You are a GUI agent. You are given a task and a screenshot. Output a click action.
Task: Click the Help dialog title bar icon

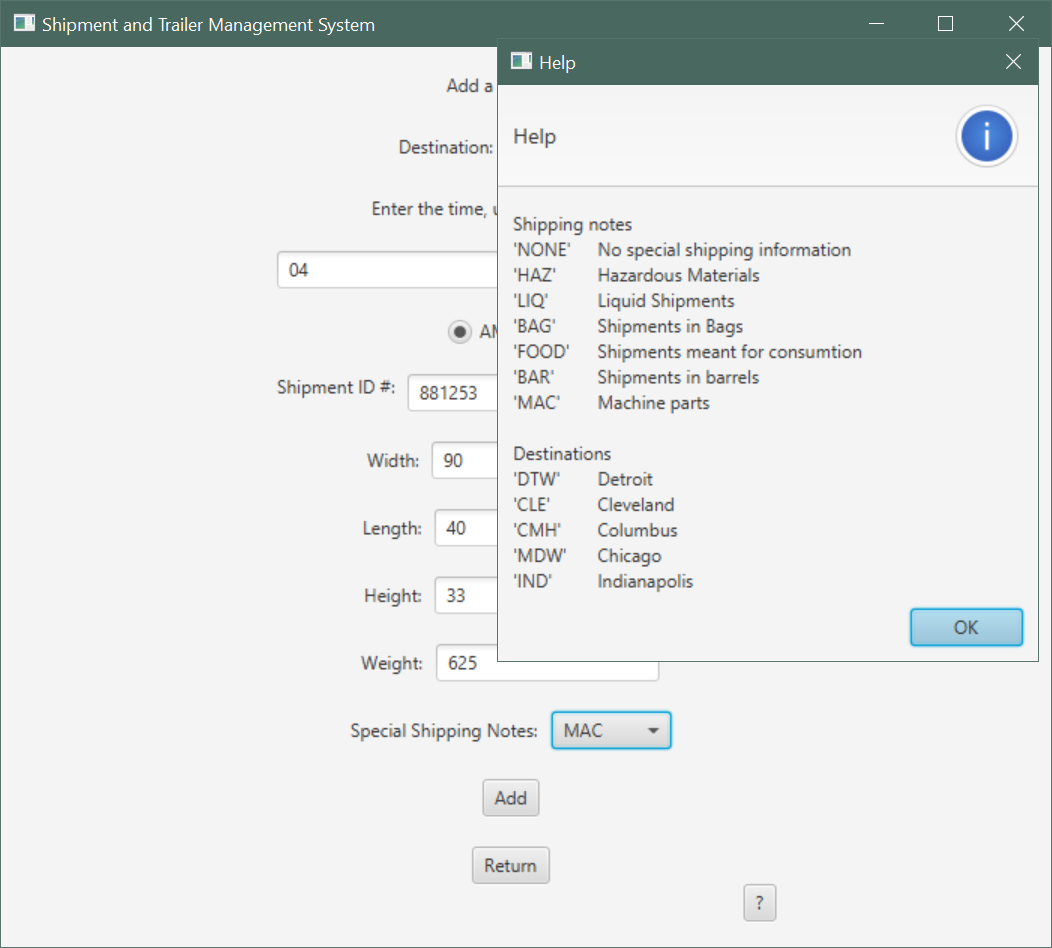tap(521, 61)
